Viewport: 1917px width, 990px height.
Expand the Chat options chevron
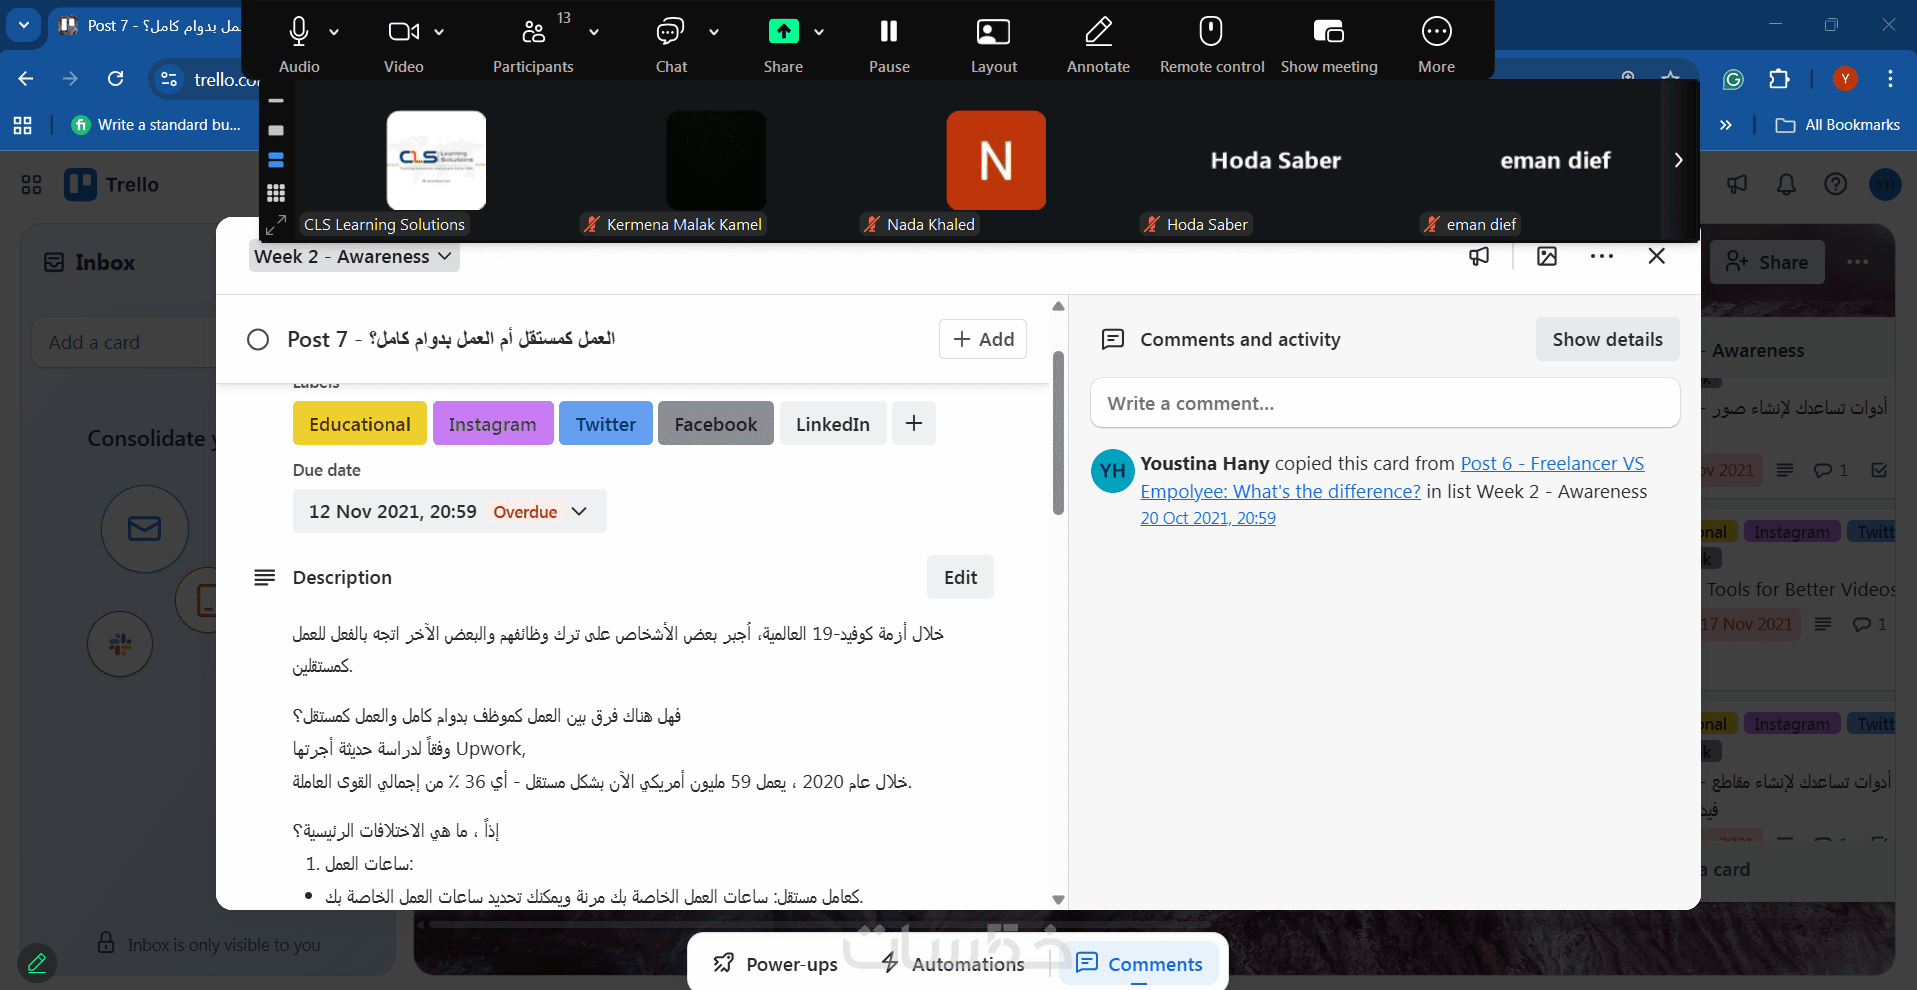tap(714, 32)
